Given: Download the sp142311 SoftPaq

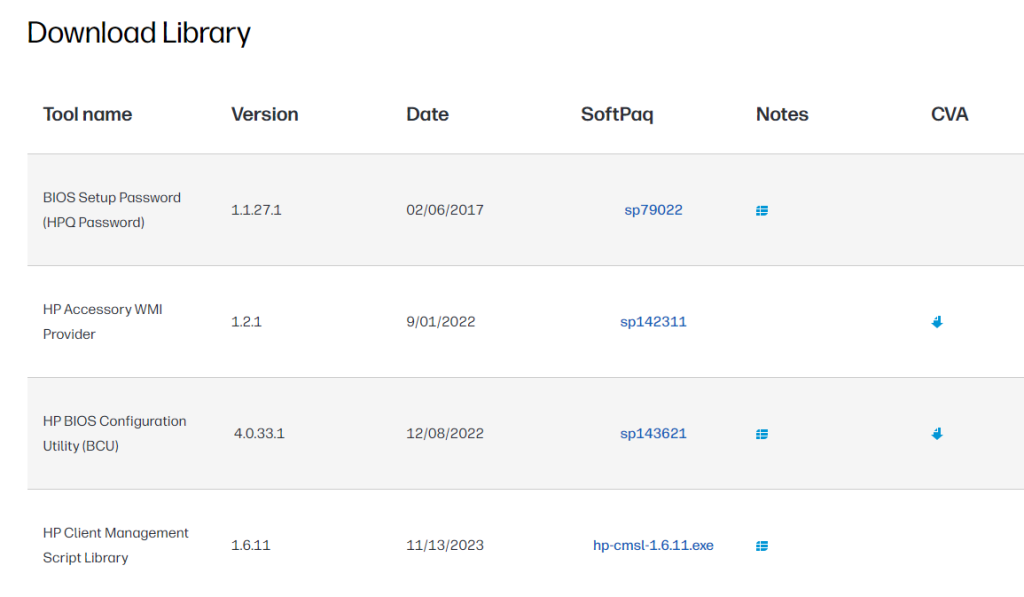Looking at the screenshot, I should coord(653,321).
